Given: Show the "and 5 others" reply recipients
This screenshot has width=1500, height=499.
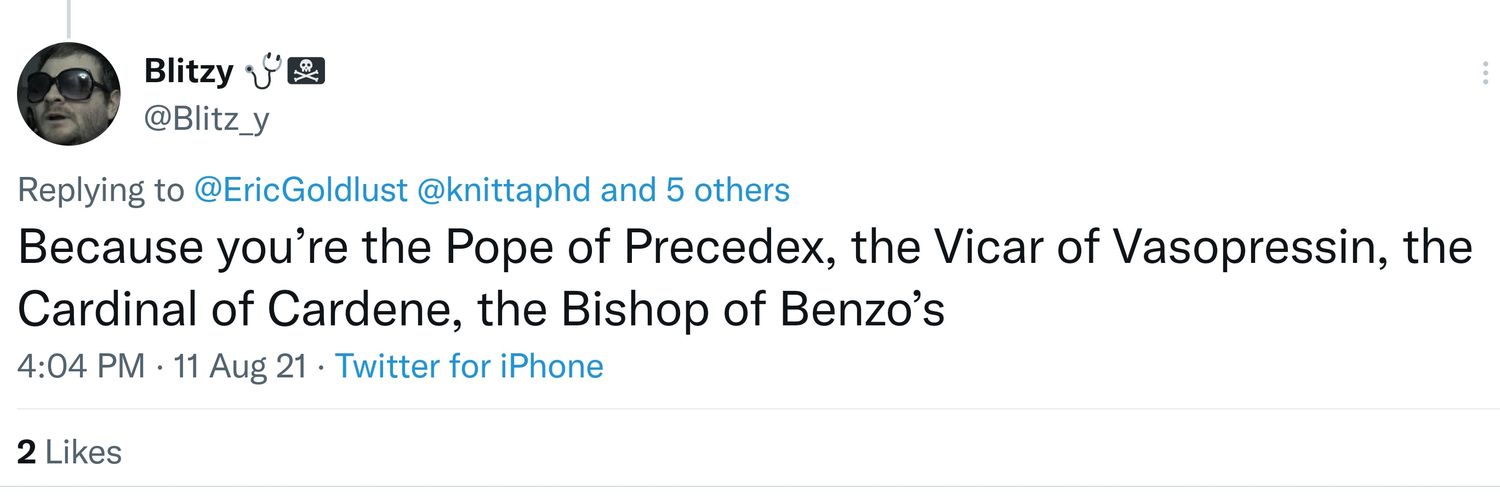Looking at the screenshot, I should [x=695, y=190].
